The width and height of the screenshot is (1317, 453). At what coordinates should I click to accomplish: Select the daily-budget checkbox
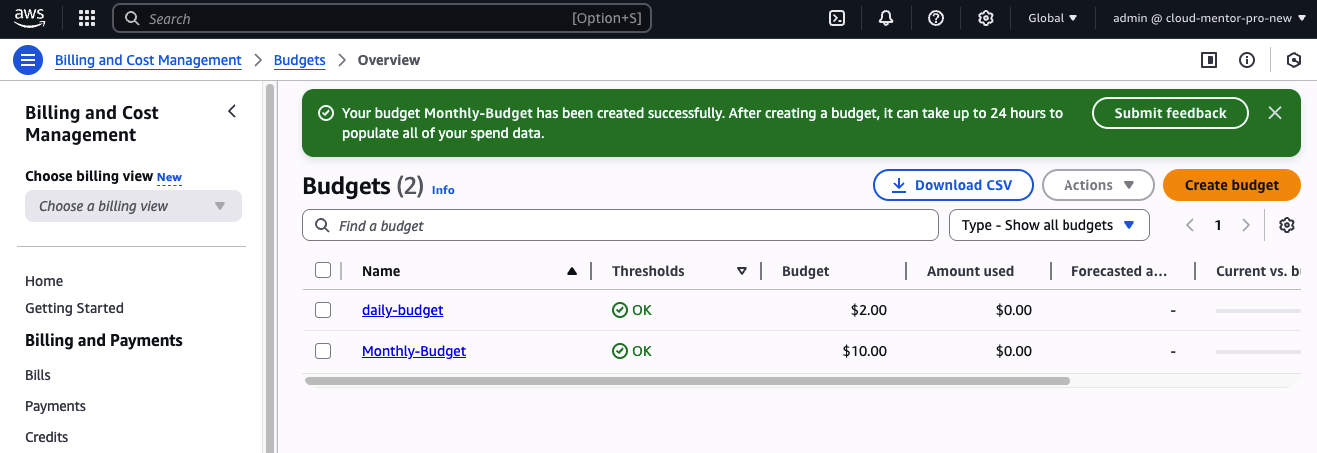coord(323,310)
